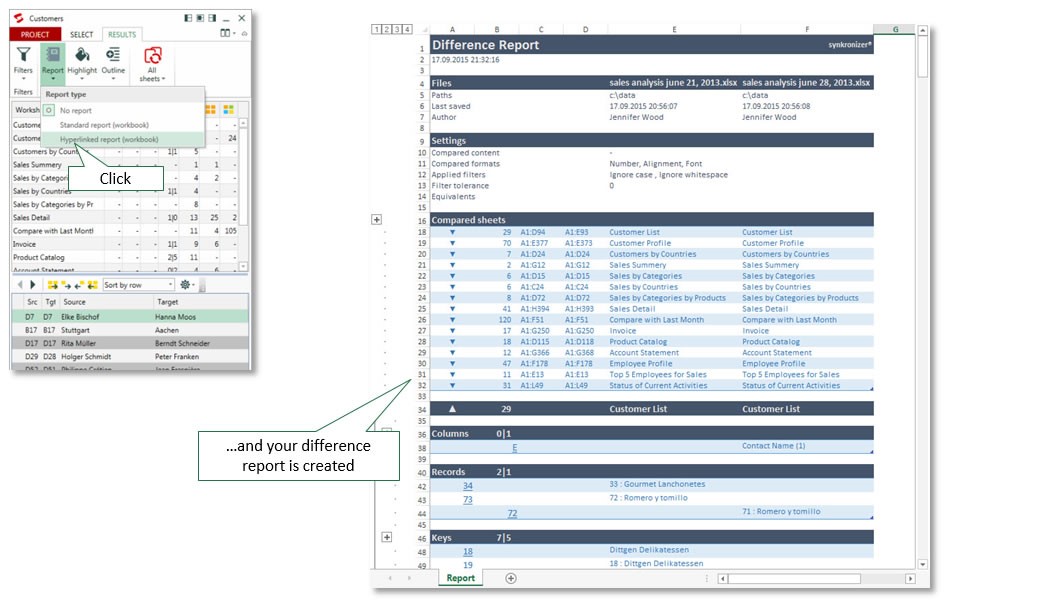Viewport: 1040px width, 600px height.
Task: Choose Hyperlinked report (workbook)
Action: (123, 139)
